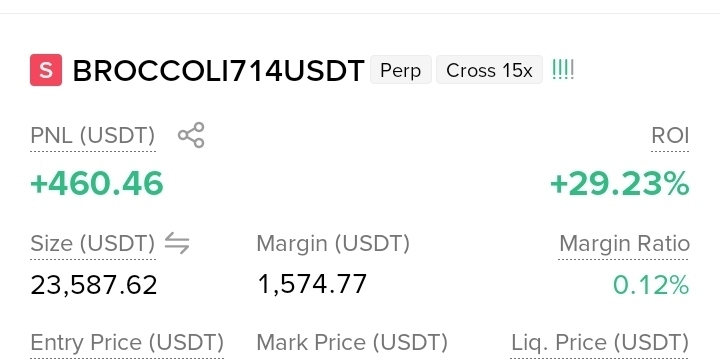The width and height of the screenshot is (720, 361).
Task: Tap the 0.12% margin ratio value
Action: (651, 285)
